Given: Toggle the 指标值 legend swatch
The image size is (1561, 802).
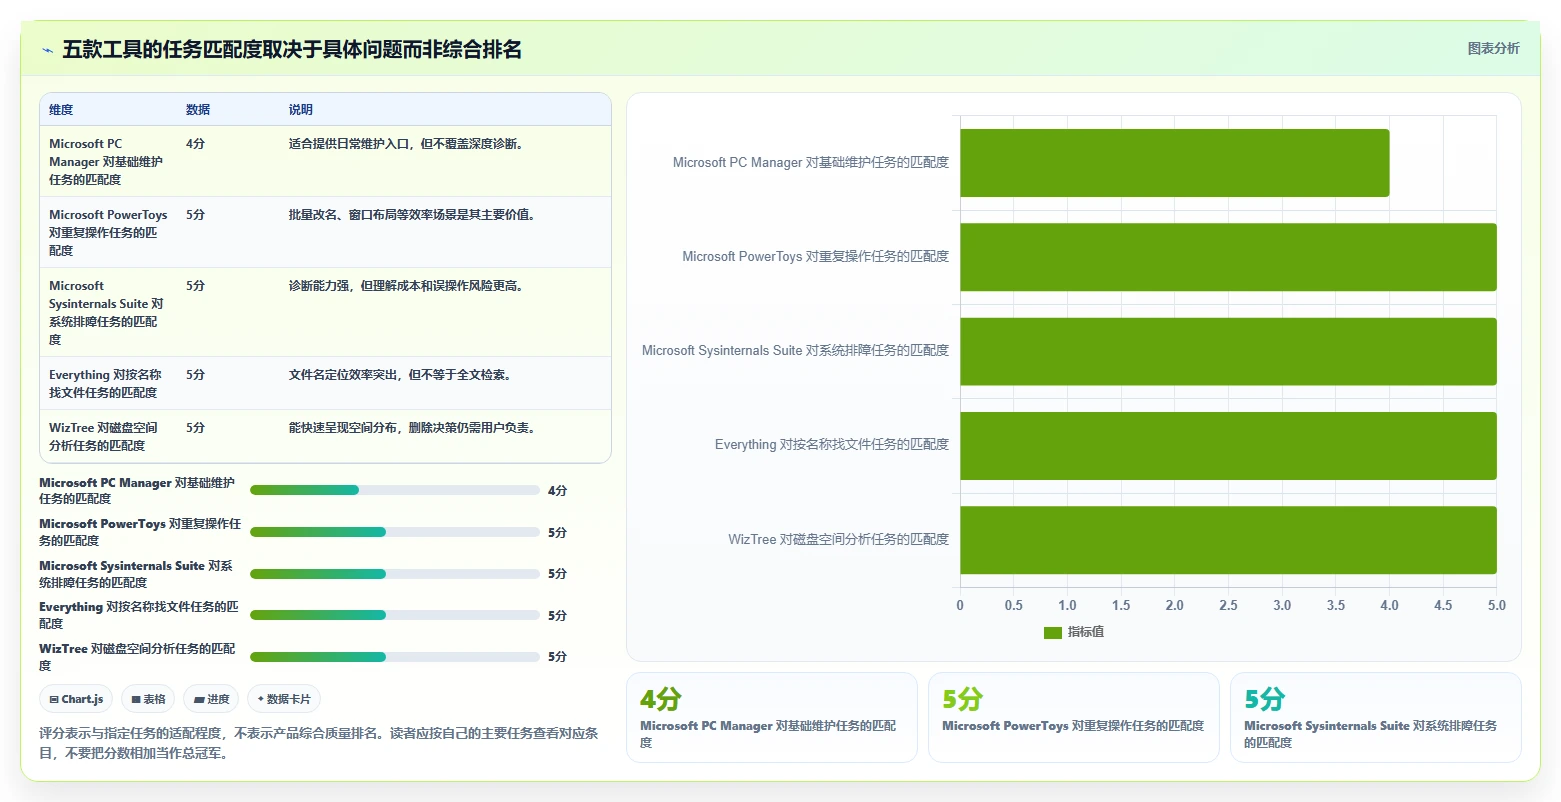Looking at the screenshot, I should click(x=1052, y=632).
